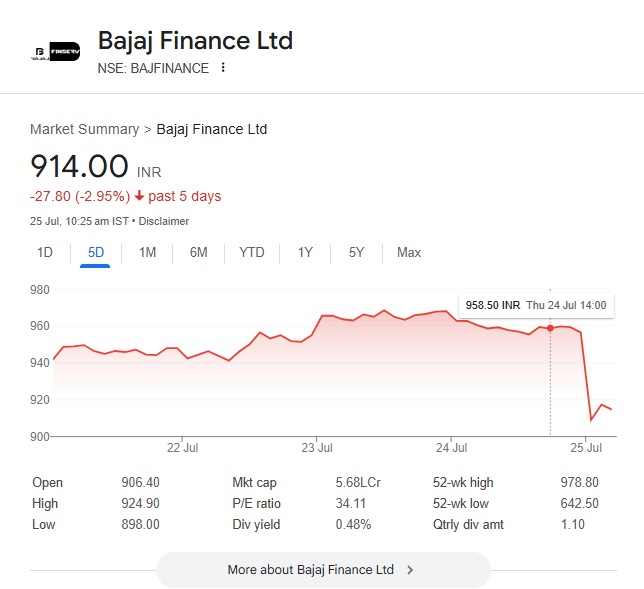Select the 5D time range tab
The image size is (644, 589).
(96, 252)
